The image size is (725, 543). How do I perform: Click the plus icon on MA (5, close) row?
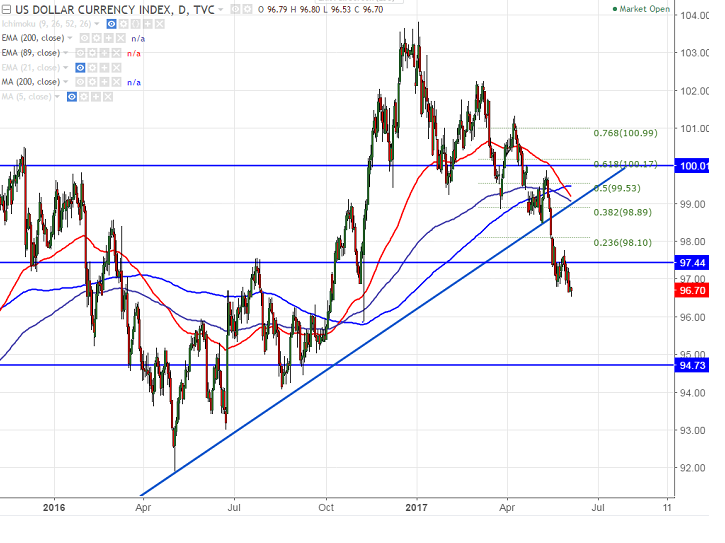click(96, 97)
